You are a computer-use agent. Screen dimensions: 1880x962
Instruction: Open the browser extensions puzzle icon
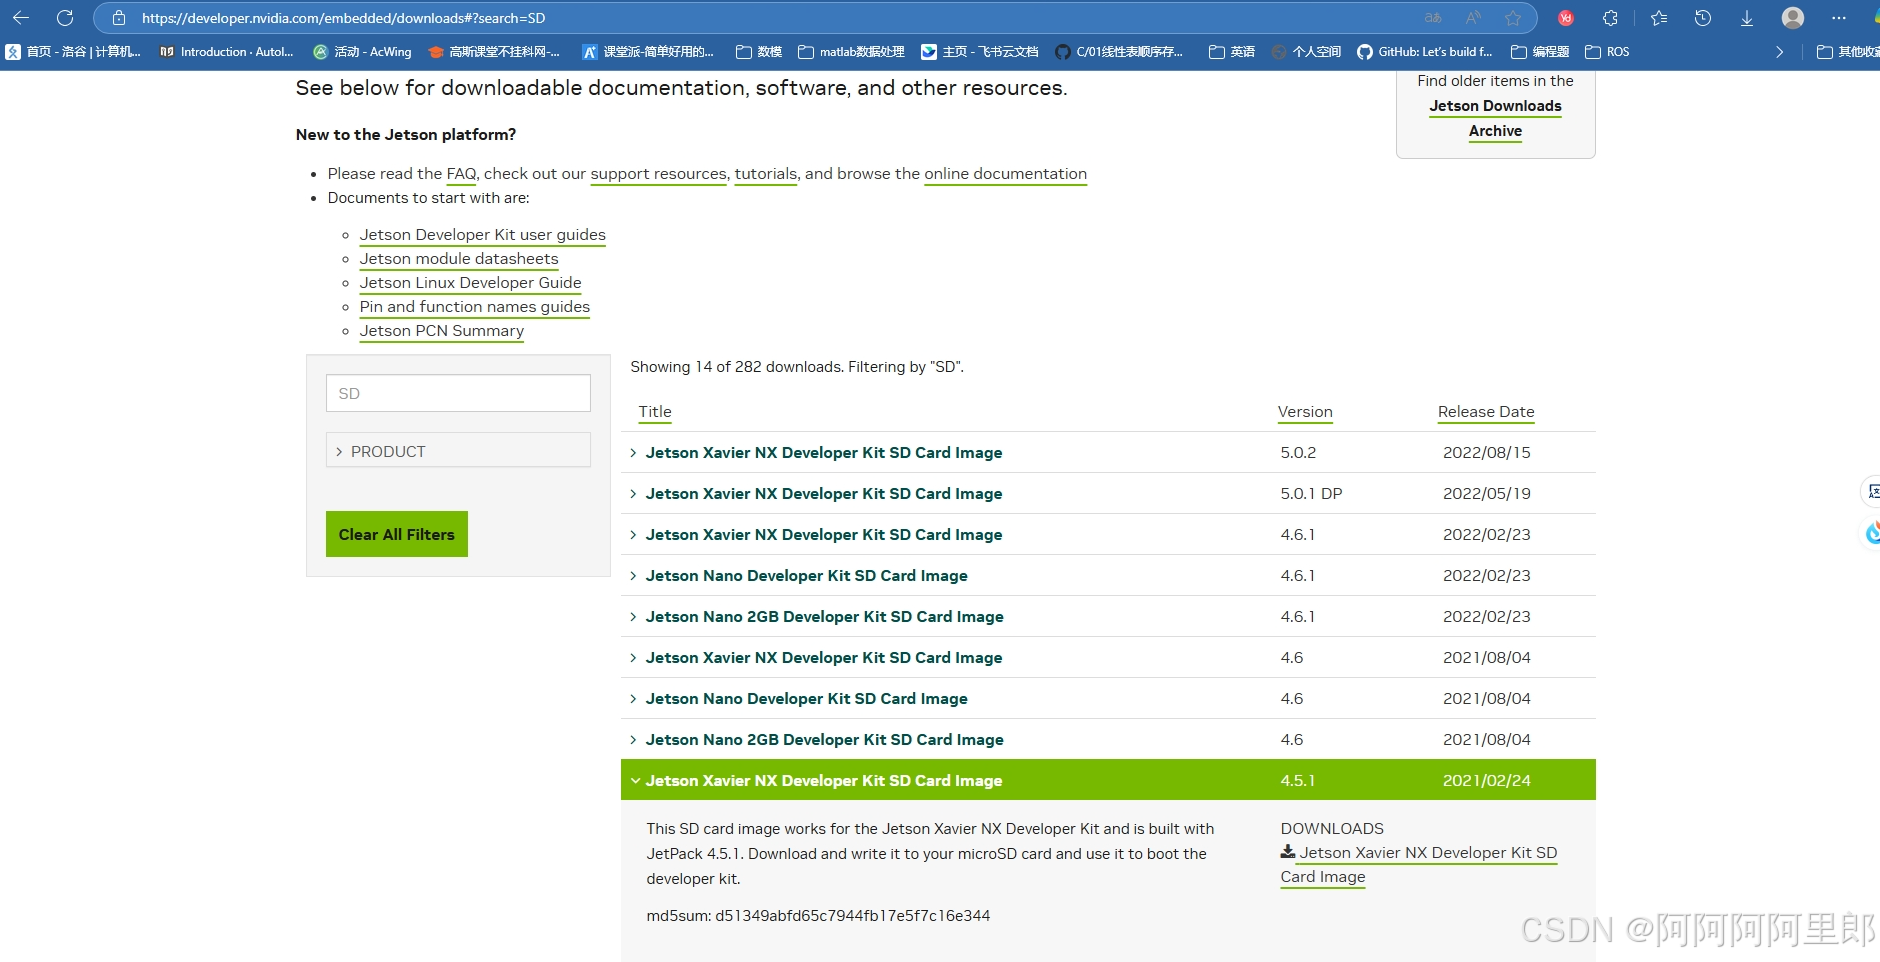1610,18
